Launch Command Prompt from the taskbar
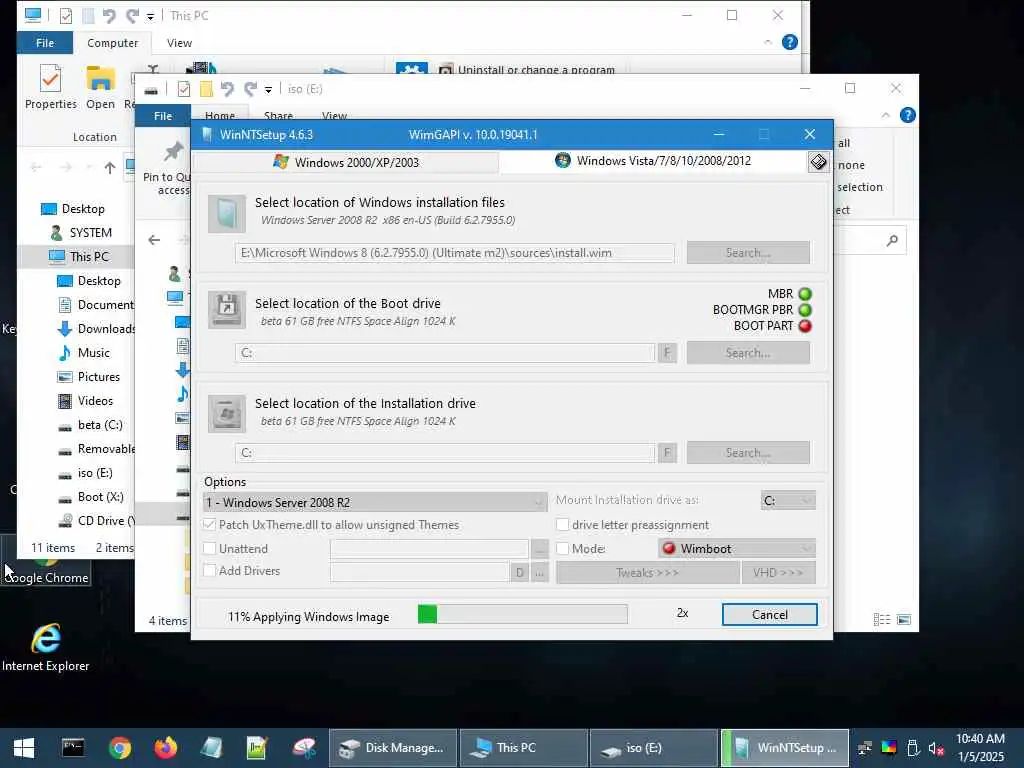Screen dimensions: 1024x768 click(x=72, y=748)
